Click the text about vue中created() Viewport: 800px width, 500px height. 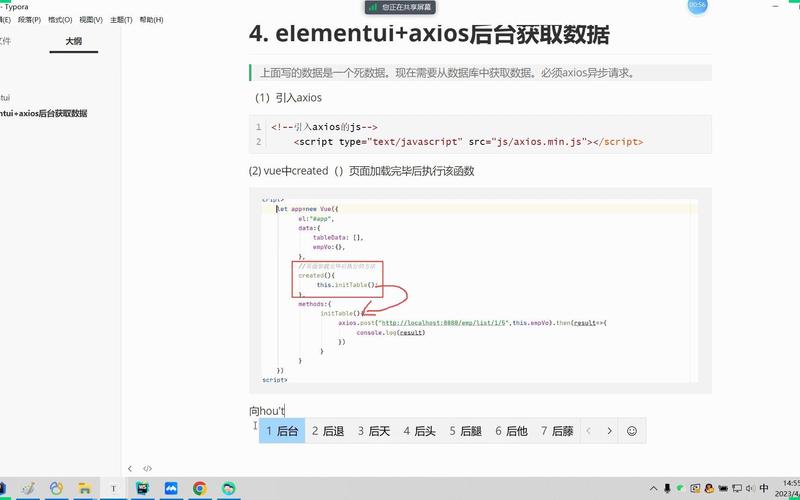tap(361, 171)
